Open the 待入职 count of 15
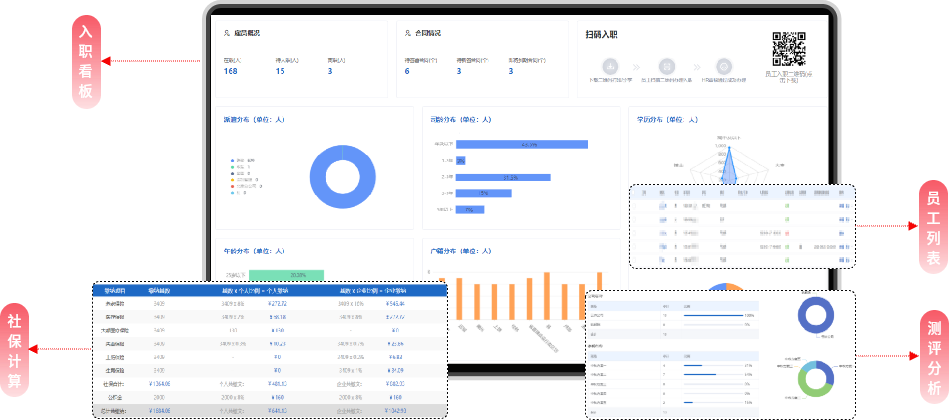 [x=280, y=71]
